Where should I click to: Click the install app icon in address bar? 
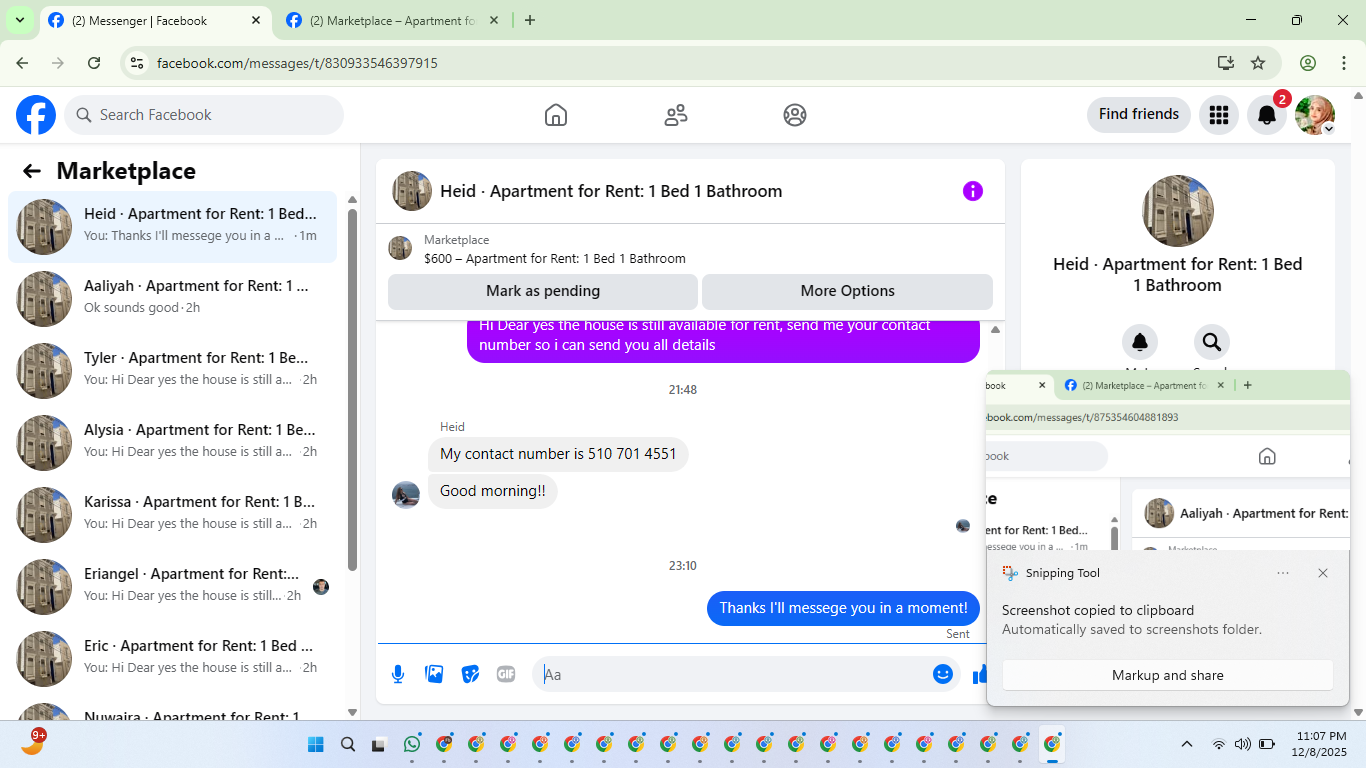click(x=1226, y=63)
